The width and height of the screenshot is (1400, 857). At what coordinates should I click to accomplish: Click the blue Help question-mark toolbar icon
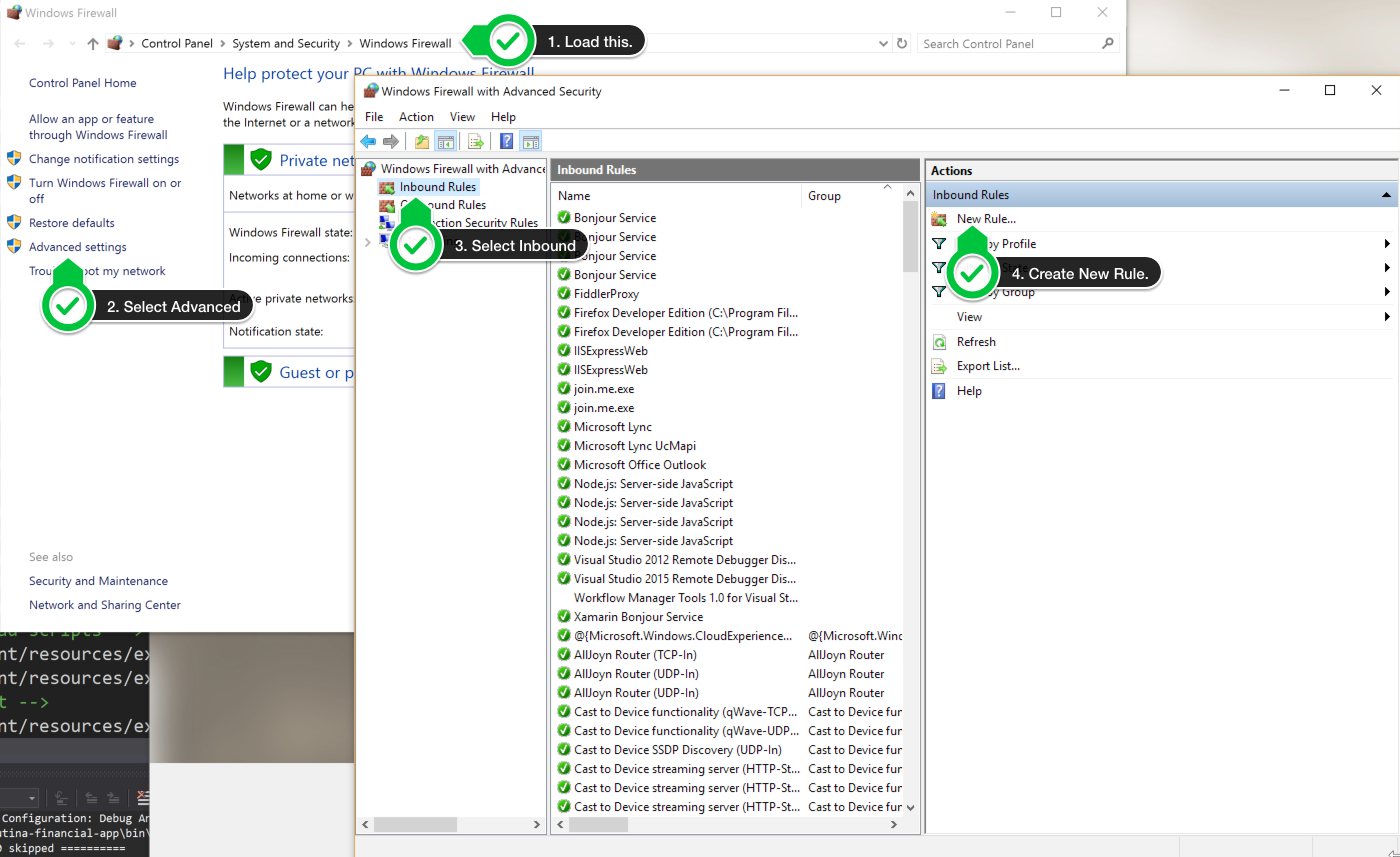(x=507, y=142)
